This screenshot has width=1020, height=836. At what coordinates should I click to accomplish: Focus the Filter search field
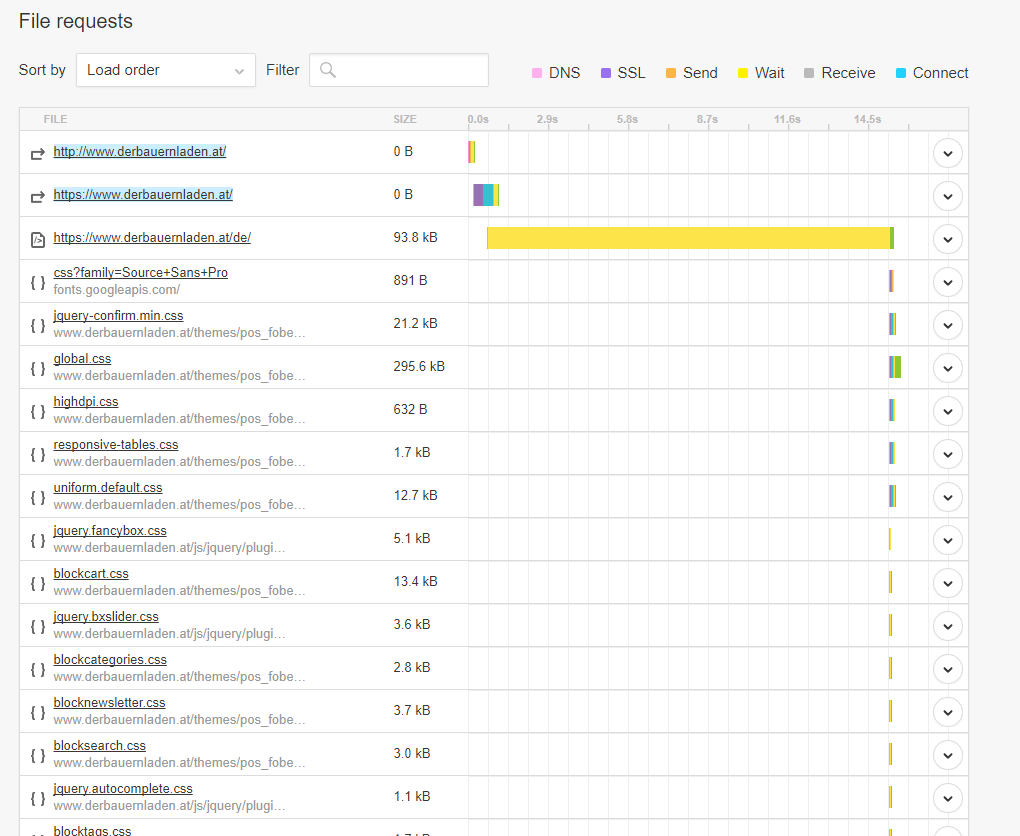[x=399, y=70]
